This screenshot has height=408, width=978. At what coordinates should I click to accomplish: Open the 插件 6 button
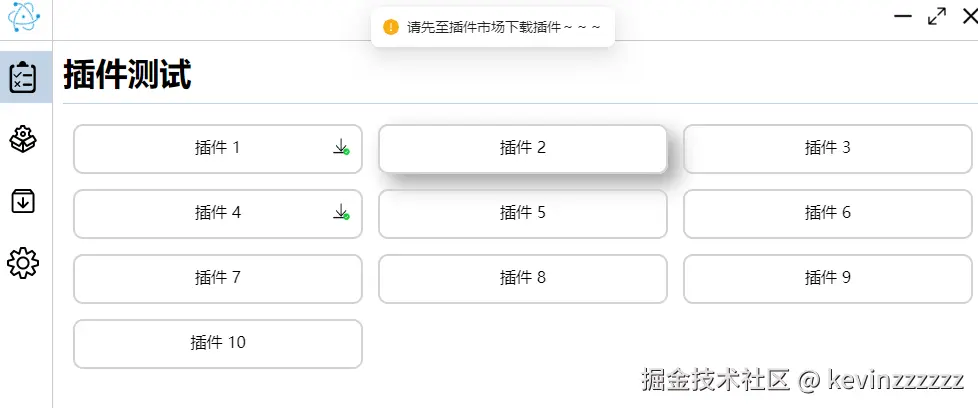coord(827,213)
